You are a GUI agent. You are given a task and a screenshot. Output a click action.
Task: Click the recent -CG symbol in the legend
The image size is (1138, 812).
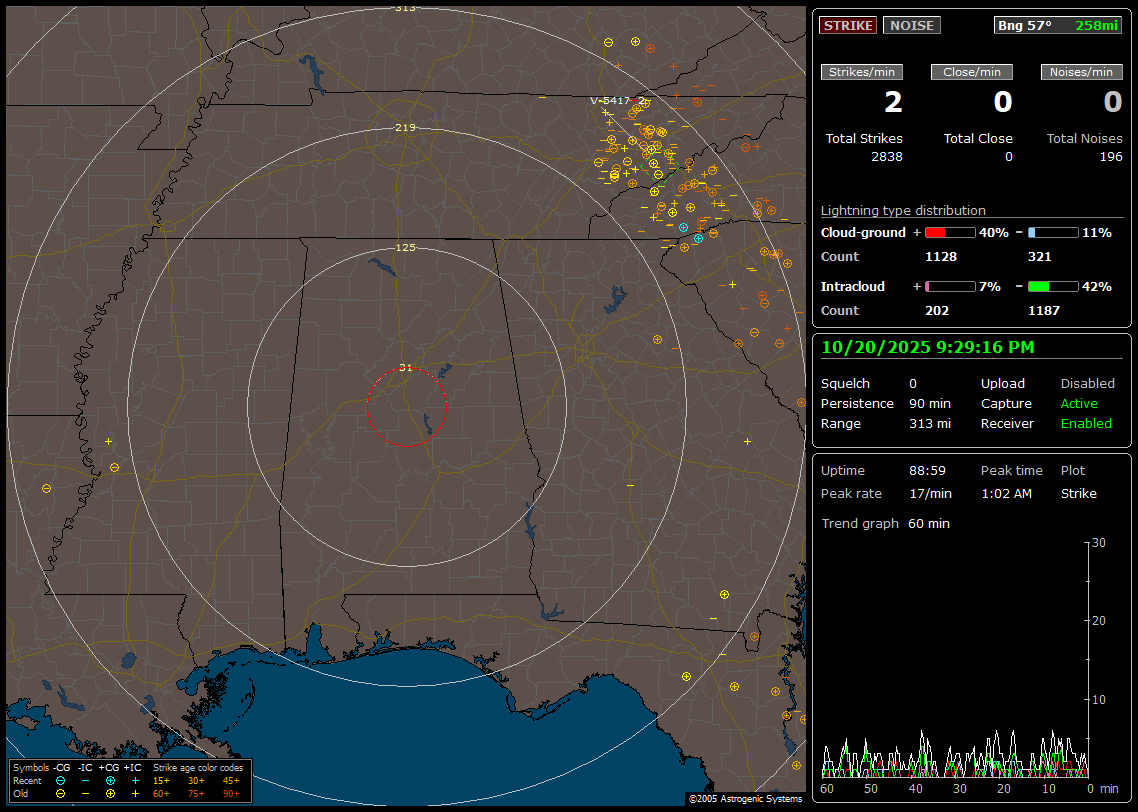pyautogui.click(x=61, y=780)
